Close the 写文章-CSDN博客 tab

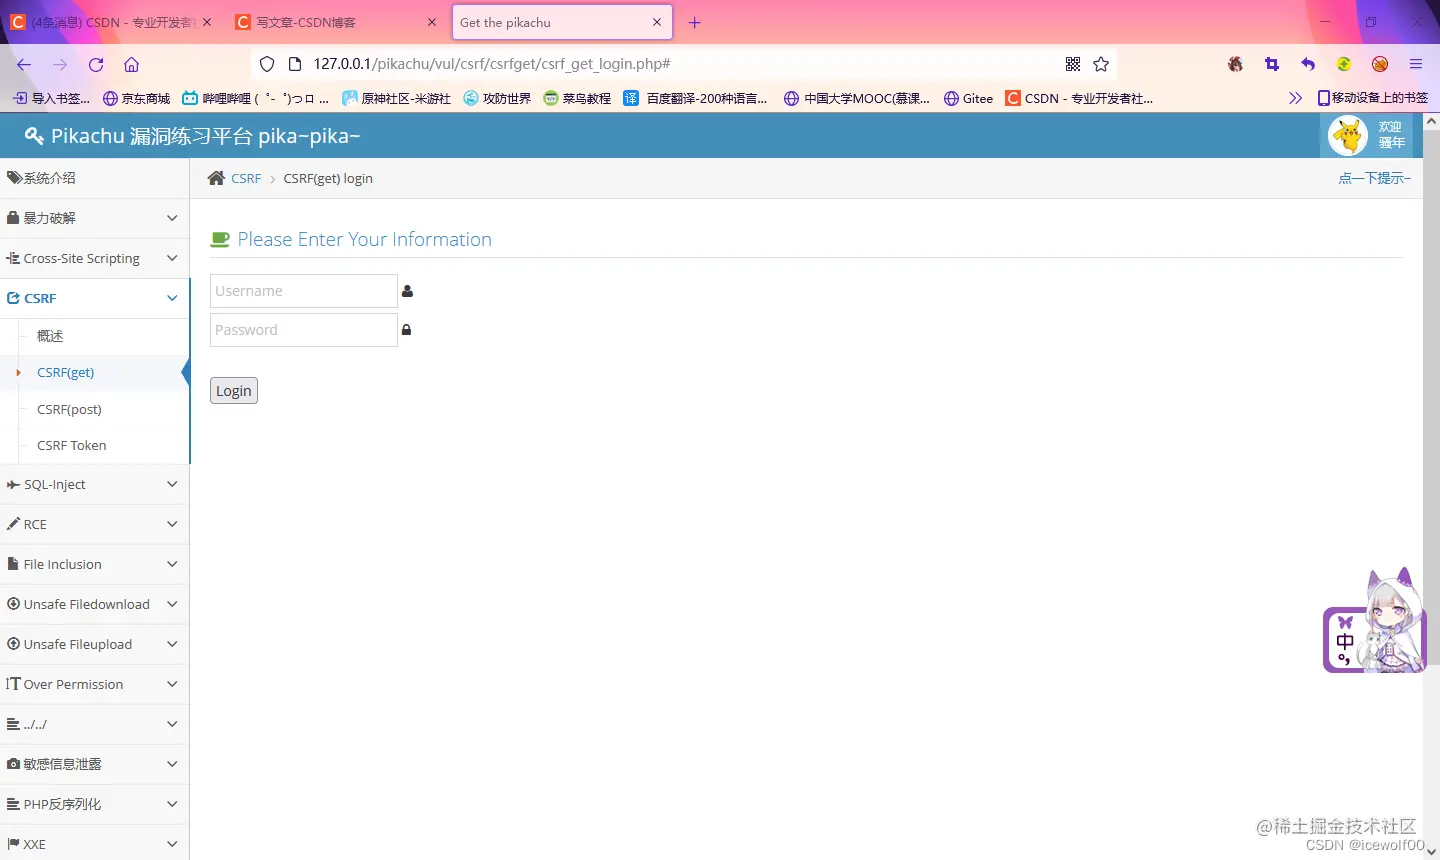tap(432, 22)
